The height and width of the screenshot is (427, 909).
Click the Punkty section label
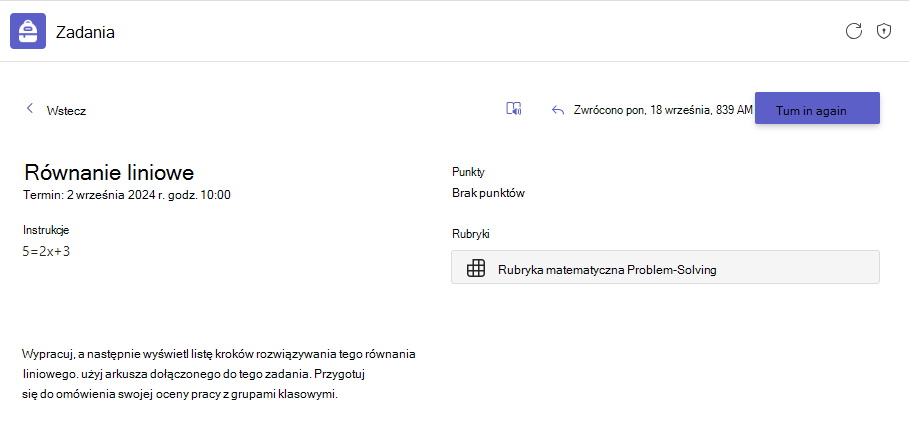pyautogui.click(x=468, y=172)
